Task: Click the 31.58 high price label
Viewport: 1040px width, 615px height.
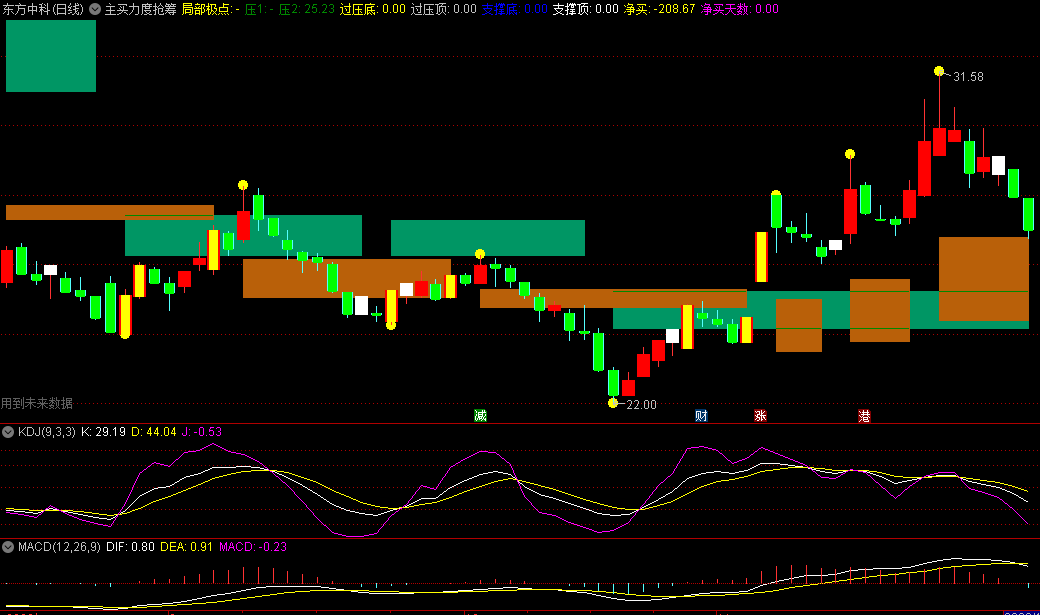Action: (968, 77)
